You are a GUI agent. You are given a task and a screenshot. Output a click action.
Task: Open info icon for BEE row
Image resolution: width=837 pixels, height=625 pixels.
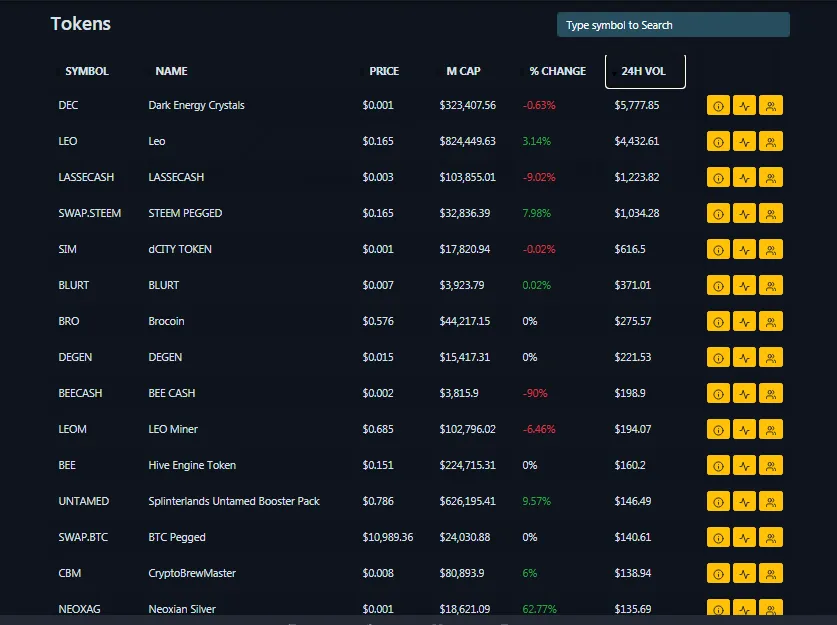click(718, 465)
